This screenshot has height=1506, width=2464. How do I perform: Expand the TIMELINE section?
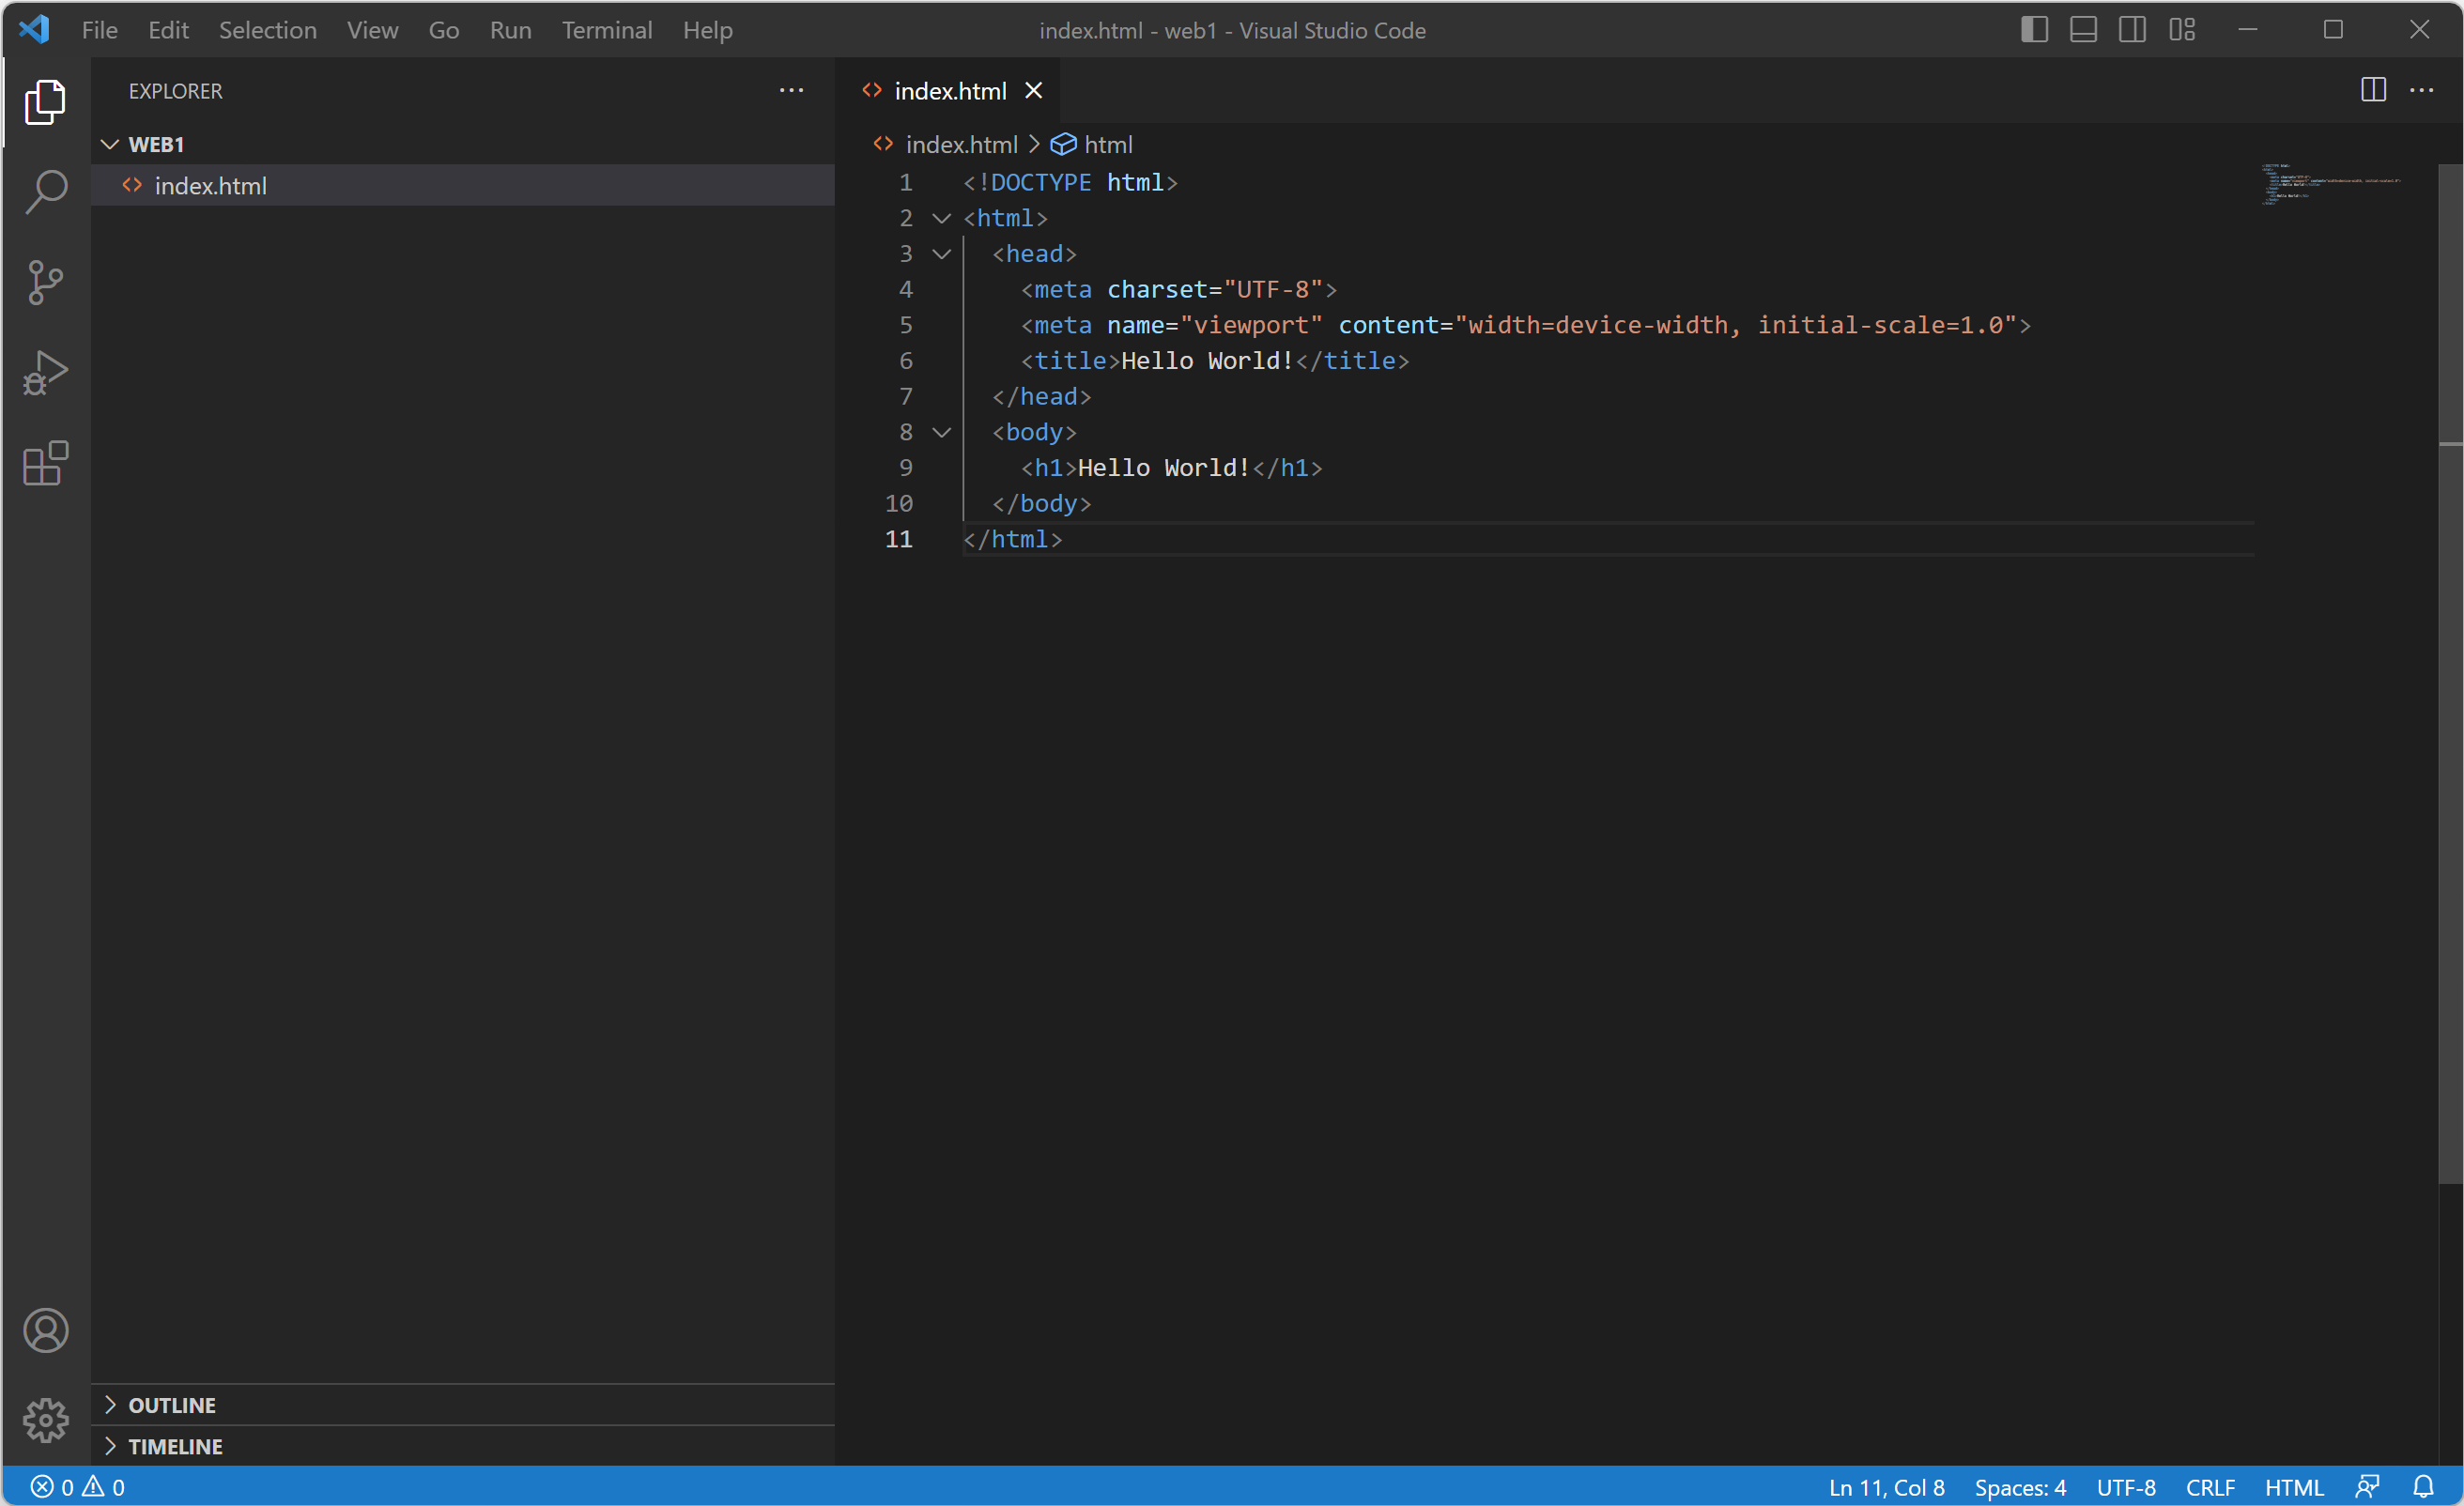pyautogui.click(x=175, y=1446)
